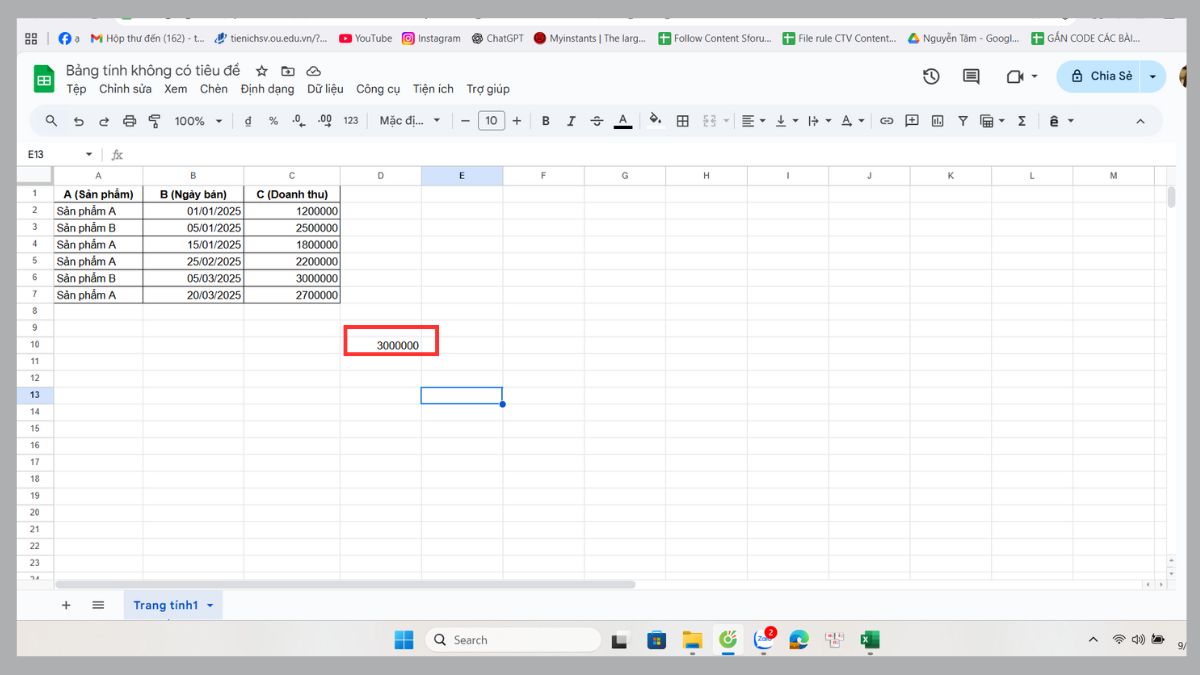
Task: Add a new sheet
Action: tap(66, 605)
